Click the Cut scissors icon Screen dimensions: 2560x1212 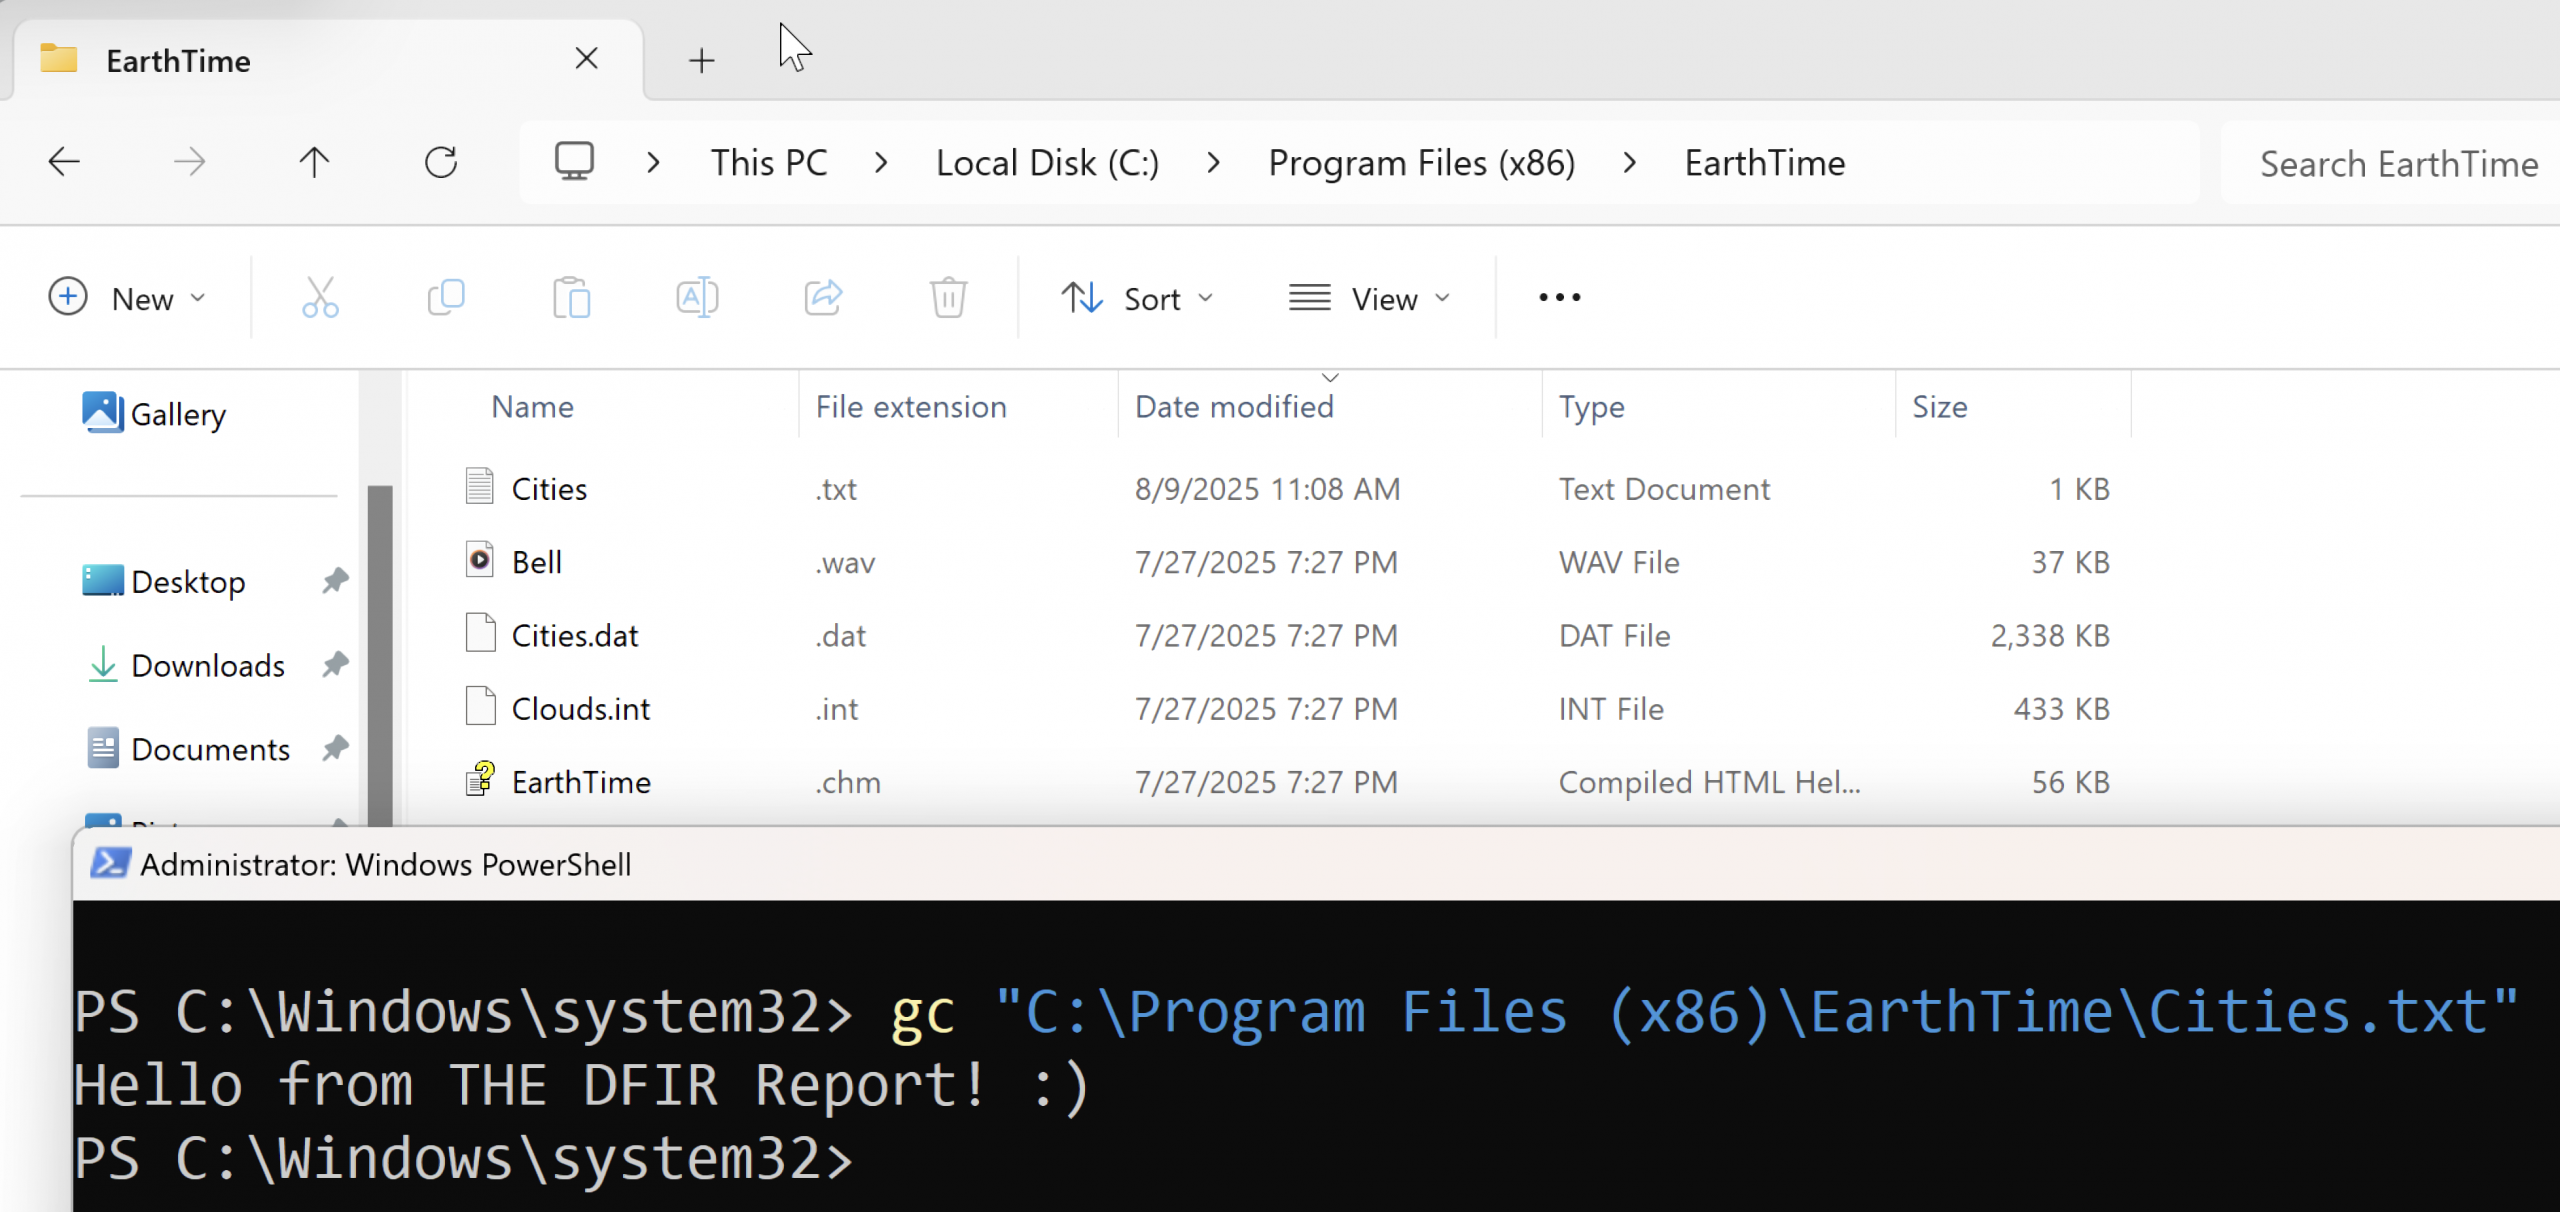point(320,298)
